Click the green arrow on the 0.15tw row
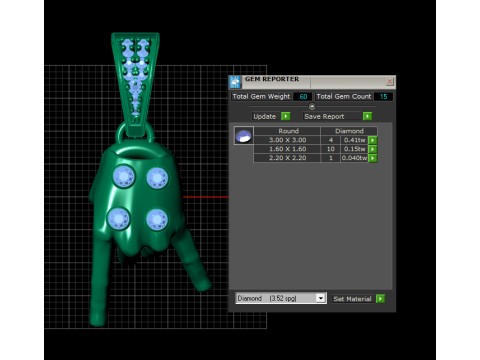The height and width of the screenshot is (360, 480). (373, 149)
